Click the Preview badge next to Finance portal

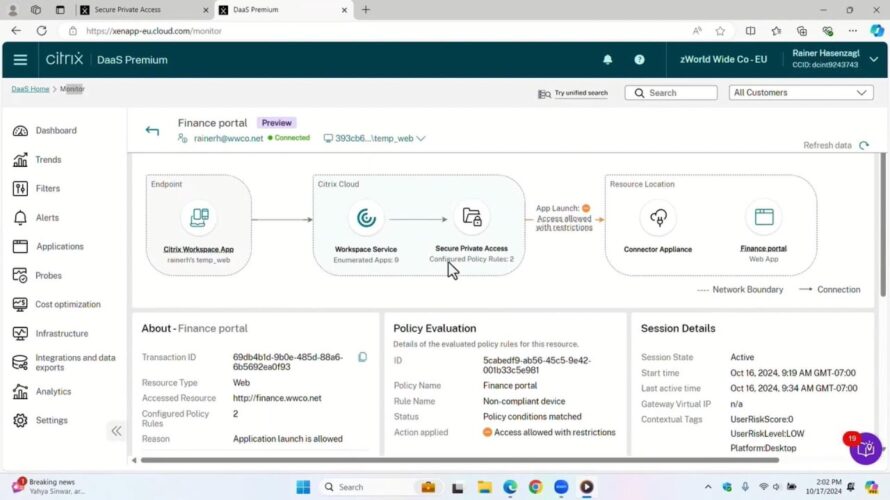coord(276,123)
